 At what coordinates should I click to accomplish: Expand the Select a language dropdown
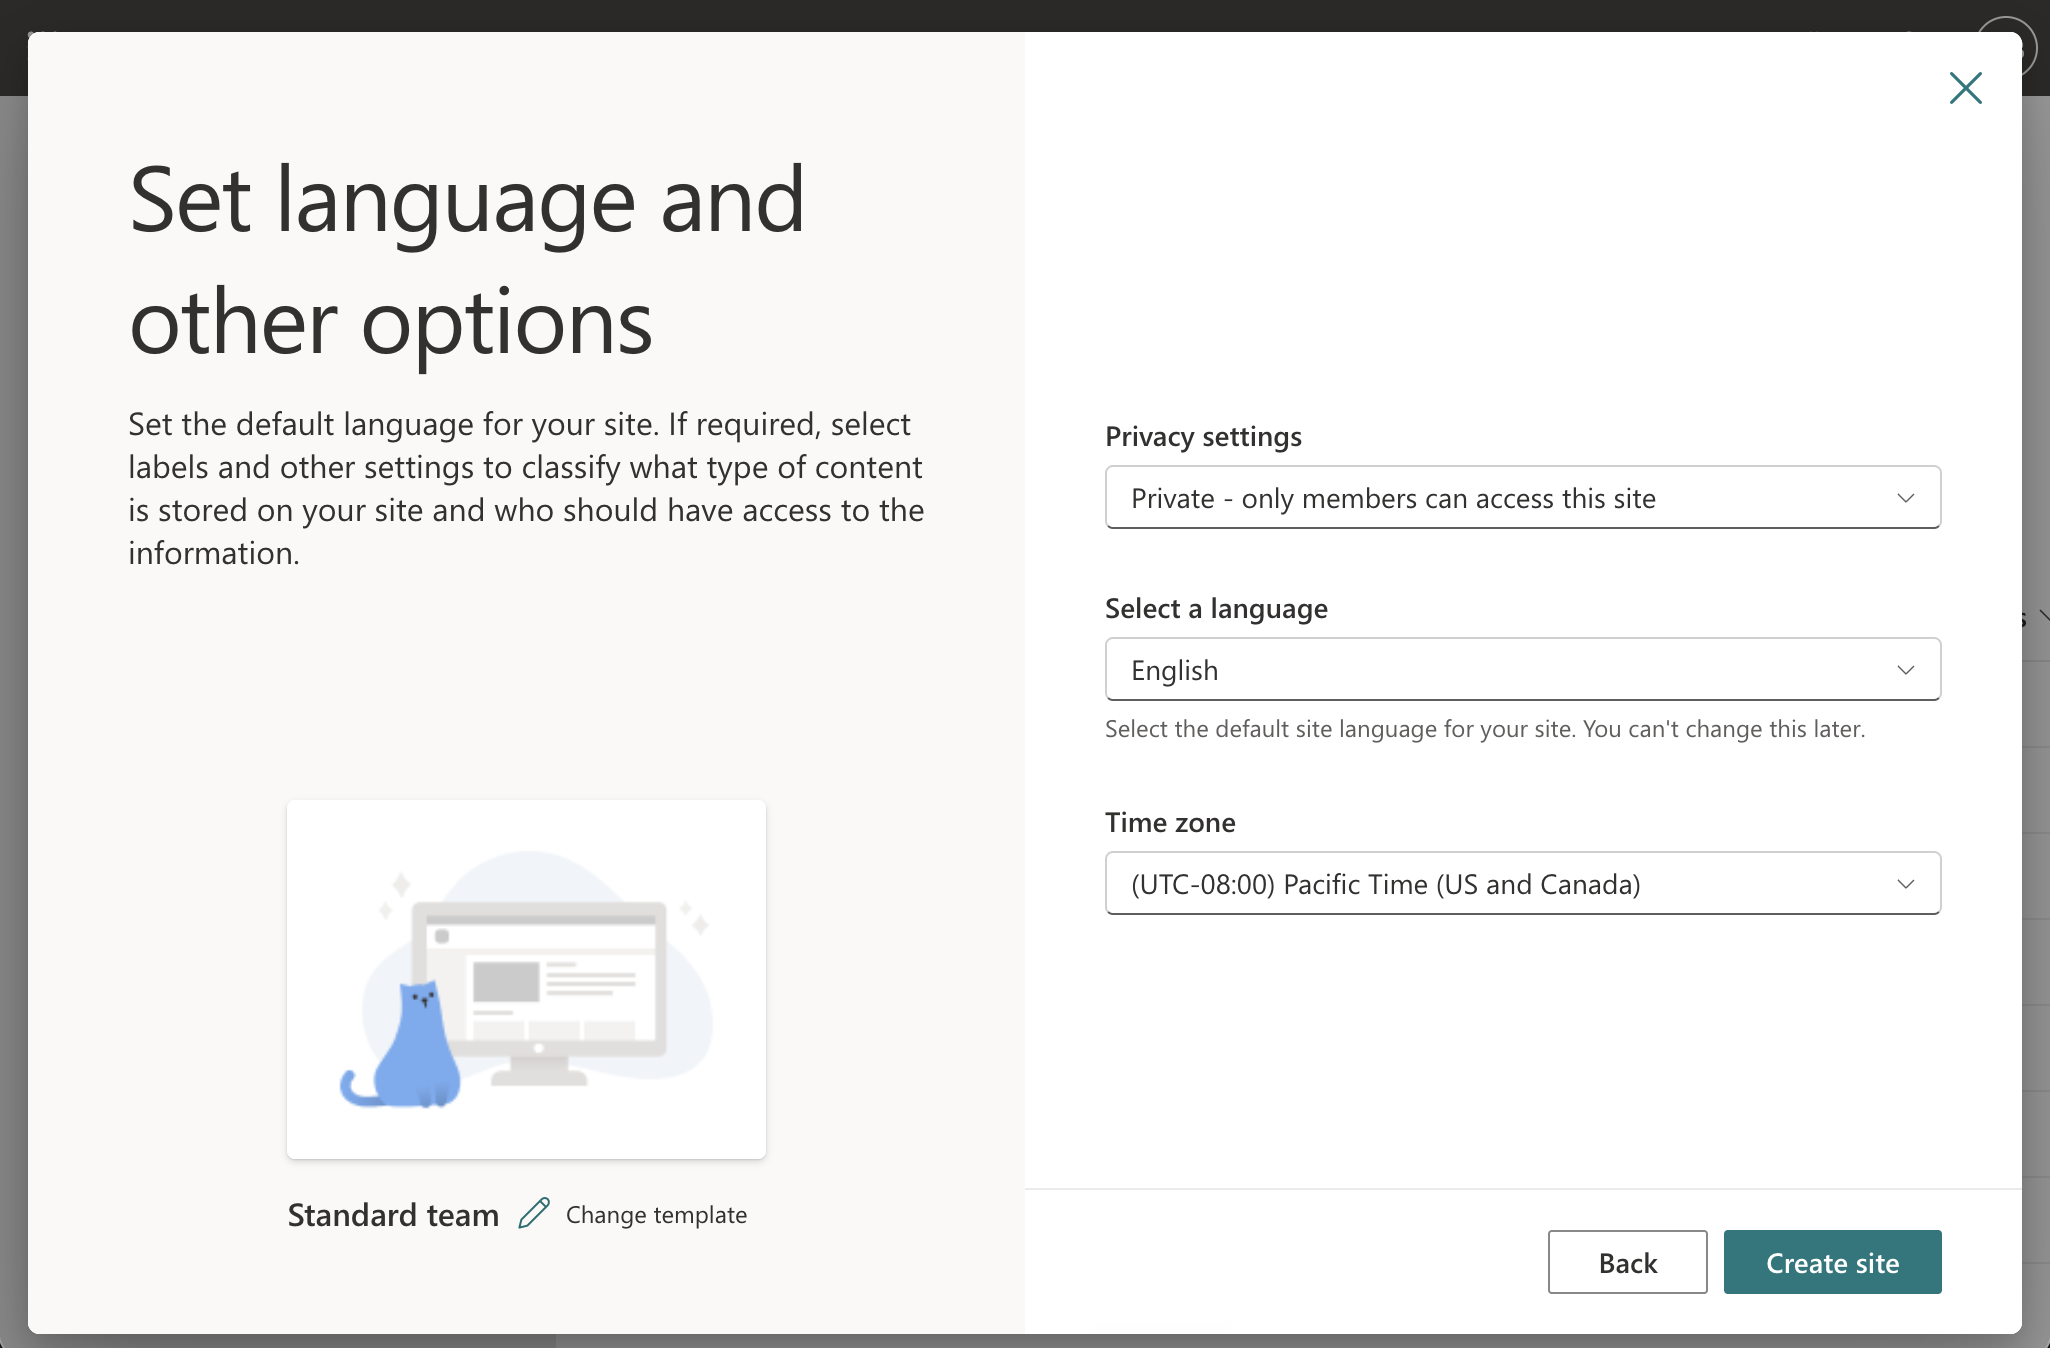coord(1522,669)
